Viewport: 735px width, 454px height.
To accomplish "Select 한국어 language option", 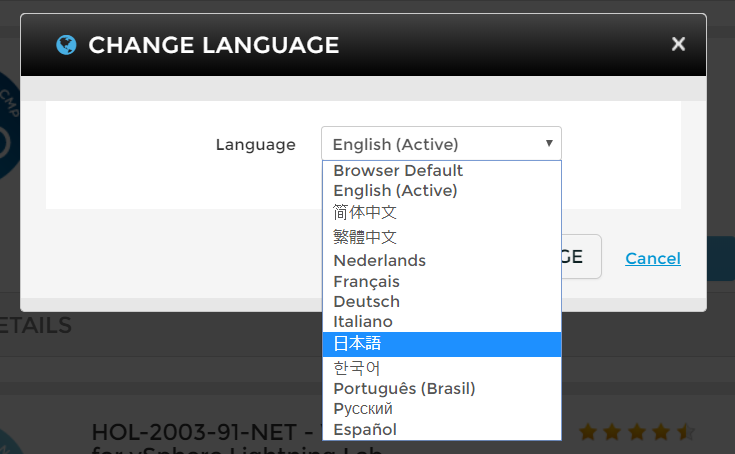I will (x=442, y=368).
